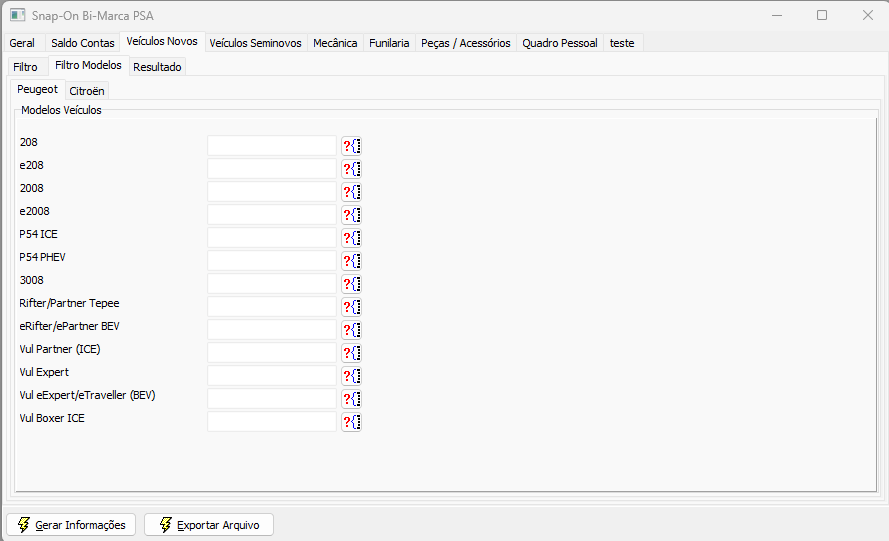Viewport: 889px width, 541px height.
Task: Close the Snap-On Bi-Marca PSA window
Action: pyautogui.click(x=867, y=15)
